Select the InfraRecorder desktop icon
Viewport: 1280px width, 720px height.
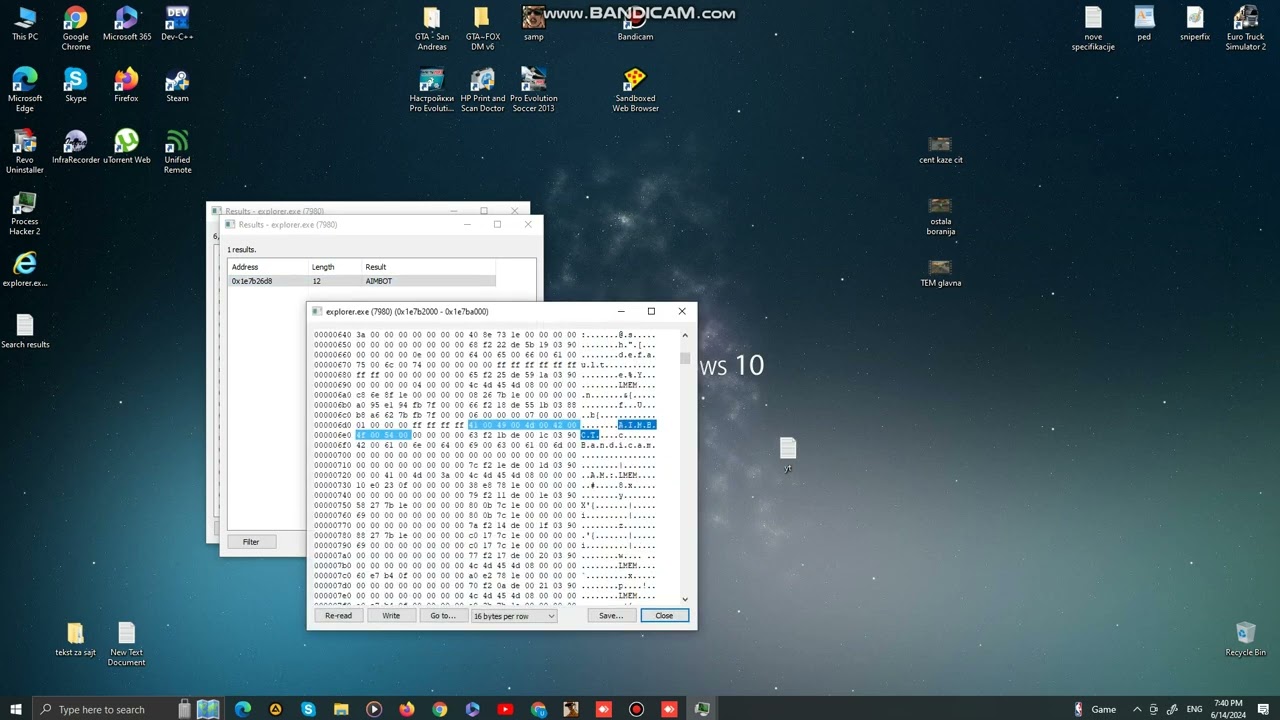(x=76, y=147)
